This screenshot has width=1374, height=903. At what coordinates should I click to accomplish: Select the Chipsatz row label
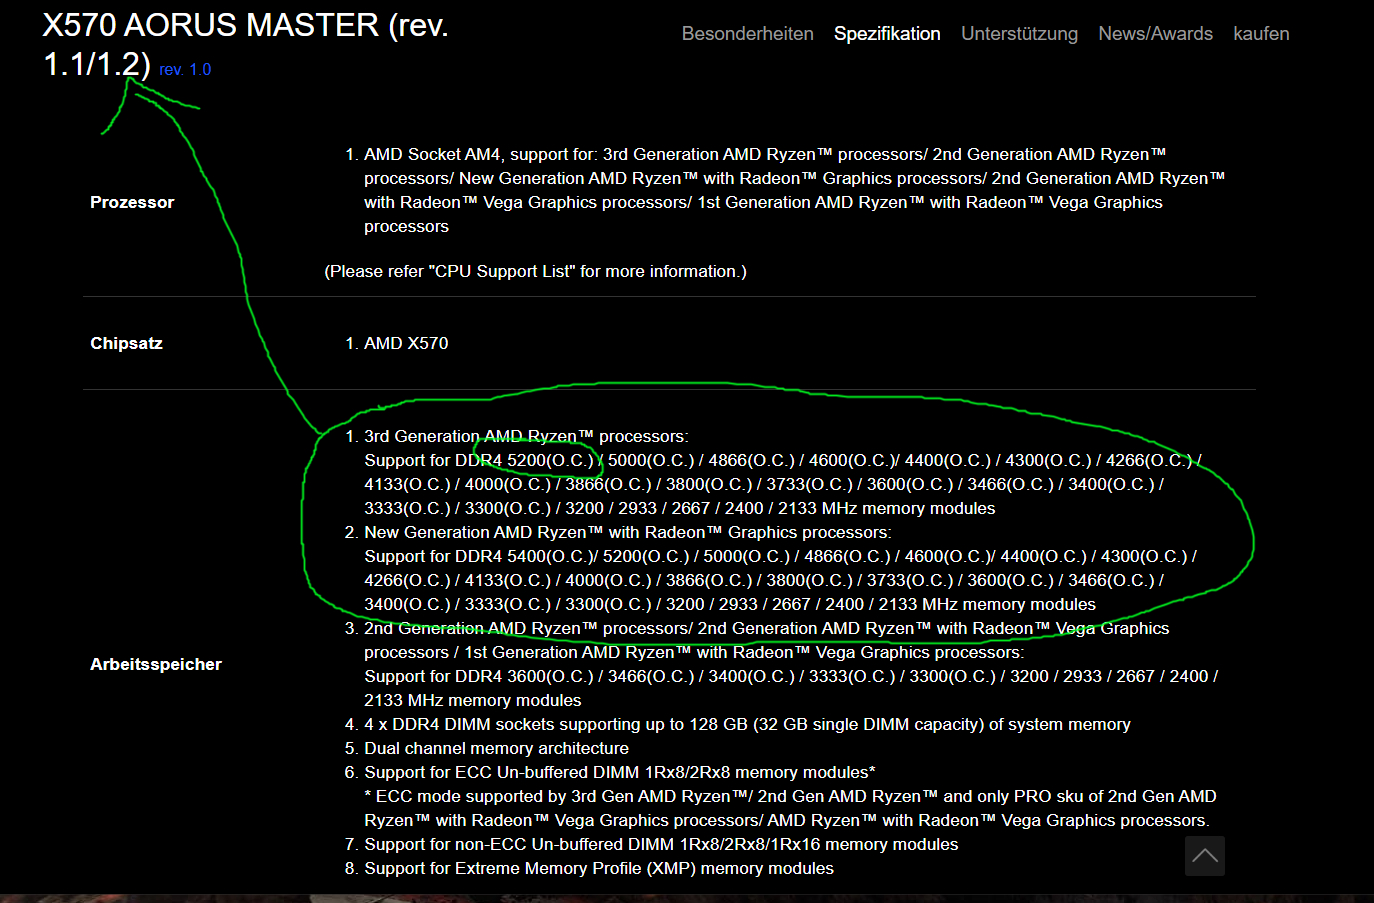point(126,343)
